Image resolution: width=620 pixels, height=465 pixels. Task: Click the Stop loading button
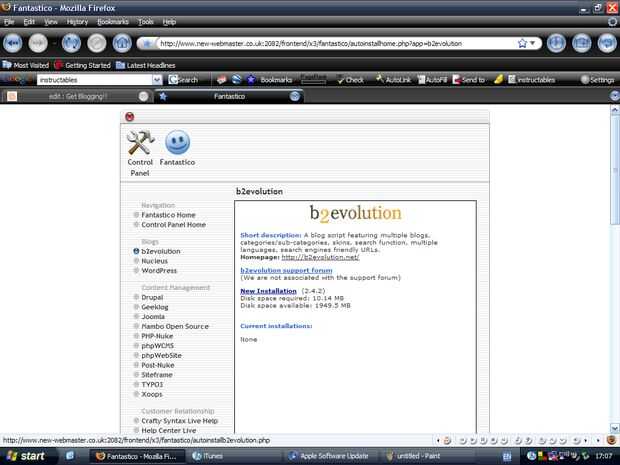tap(96, 43)
